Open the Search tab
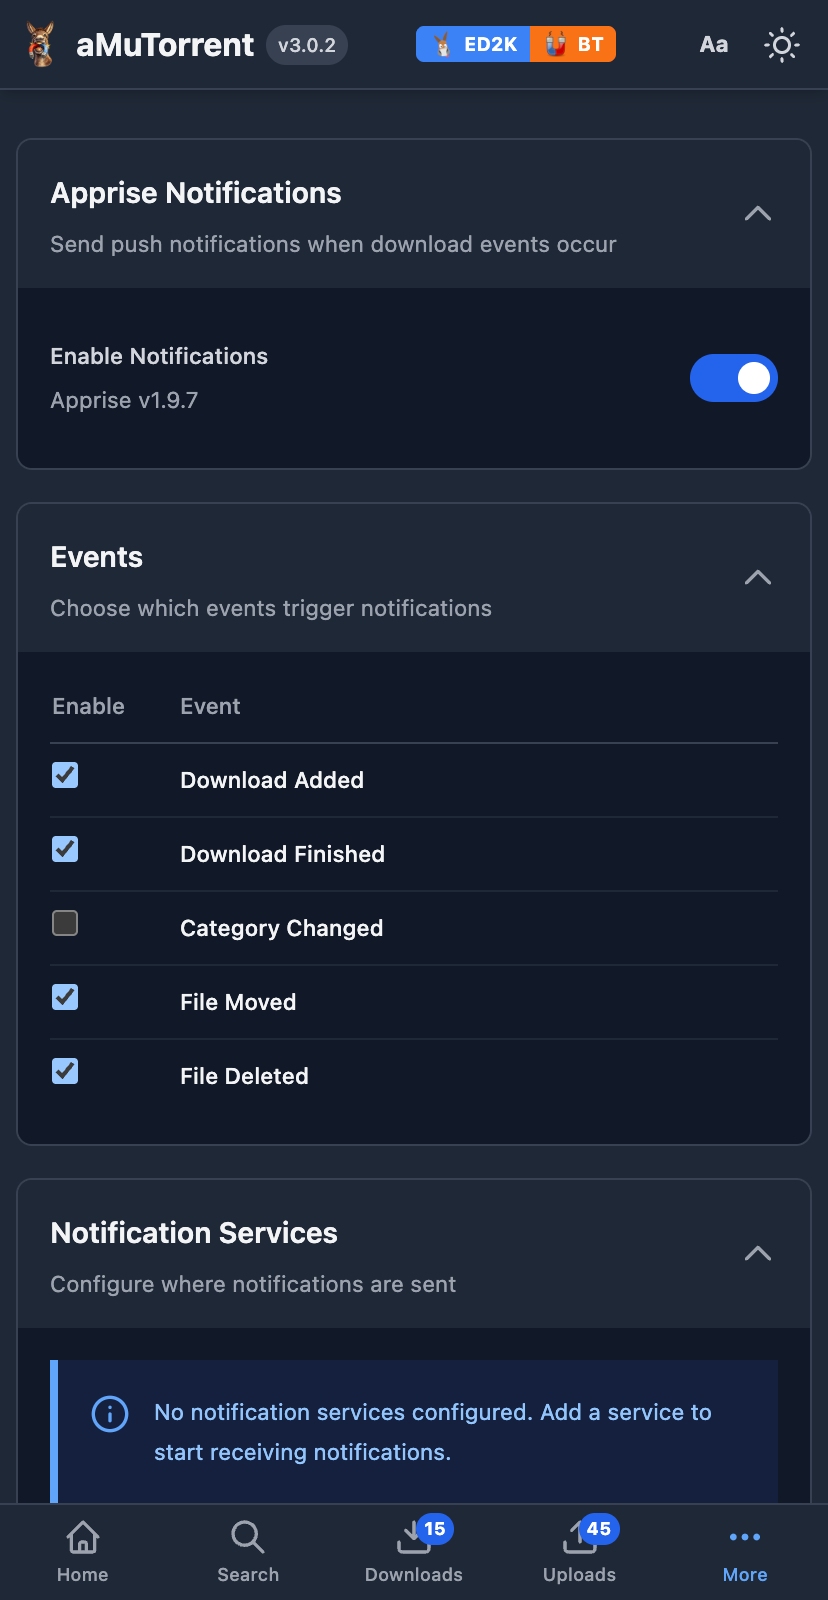 point(248,1551)
